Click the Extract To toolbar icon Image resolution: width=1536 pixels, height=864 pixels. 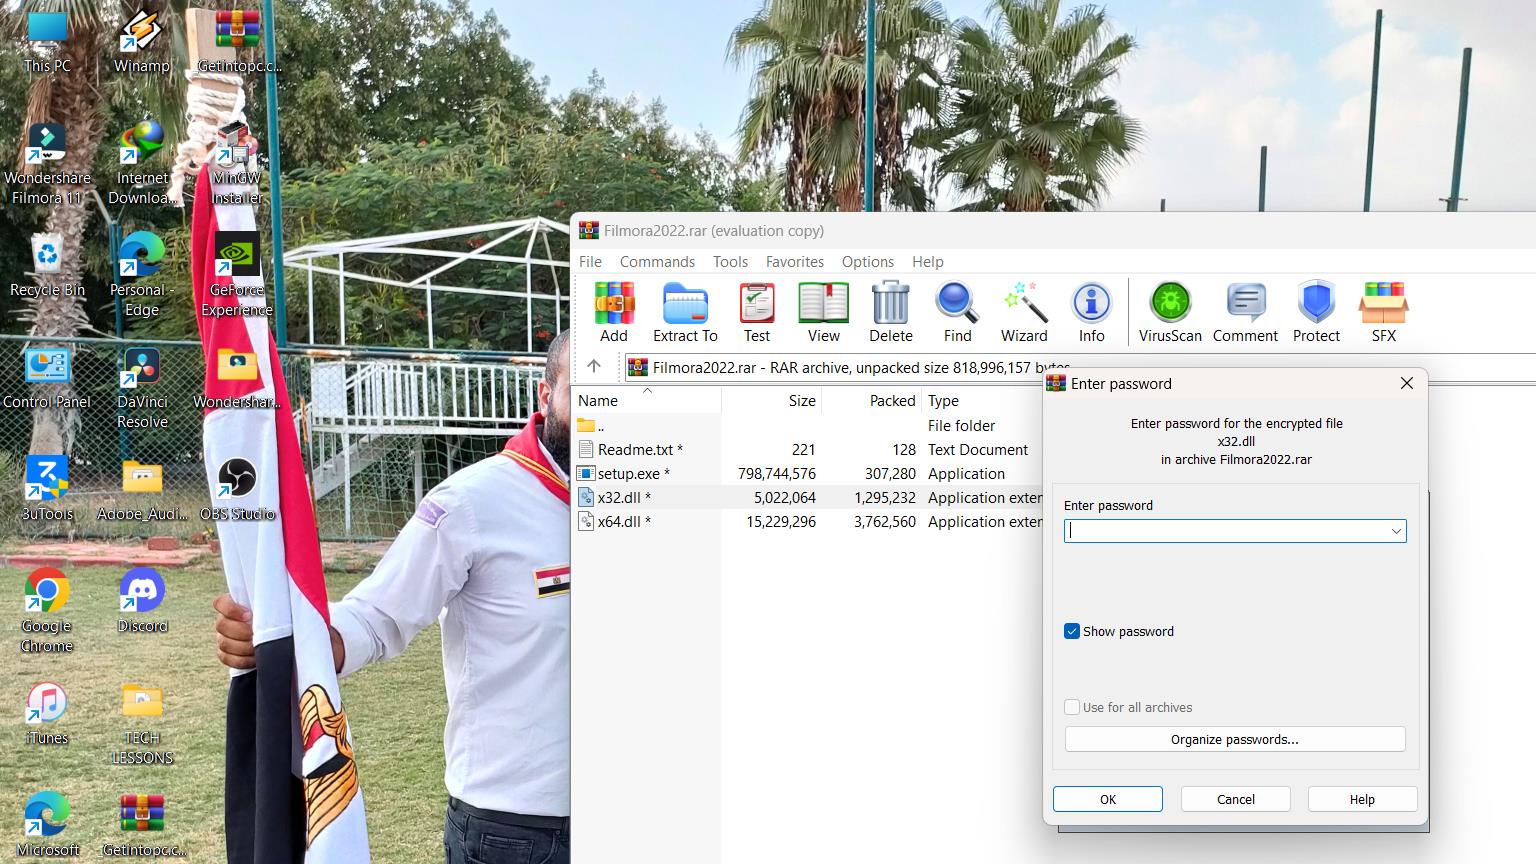(685, 311)
